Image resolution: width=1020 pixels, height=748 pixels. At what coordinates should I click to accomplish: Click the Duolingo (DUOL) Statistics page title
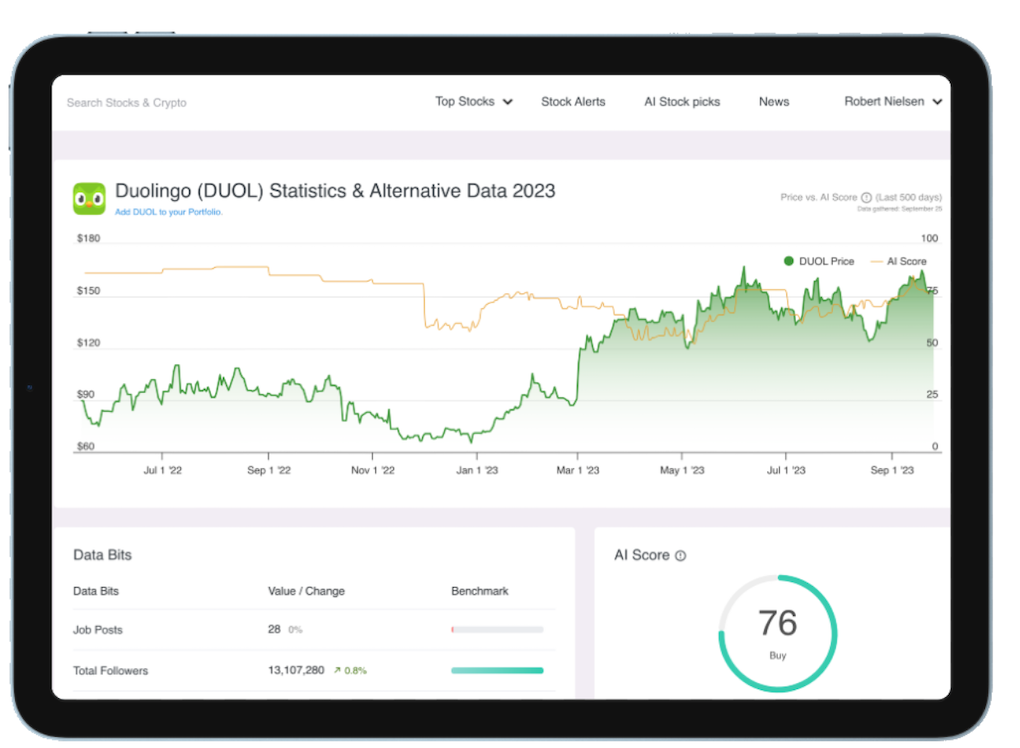[335, 191]
